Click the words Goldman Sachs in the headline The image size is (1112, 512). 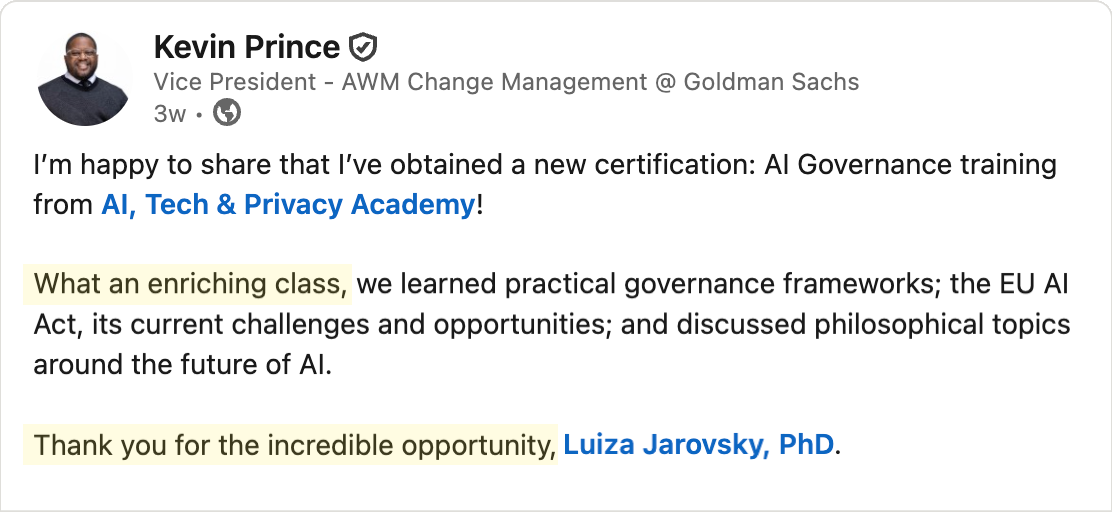[771, 82]
